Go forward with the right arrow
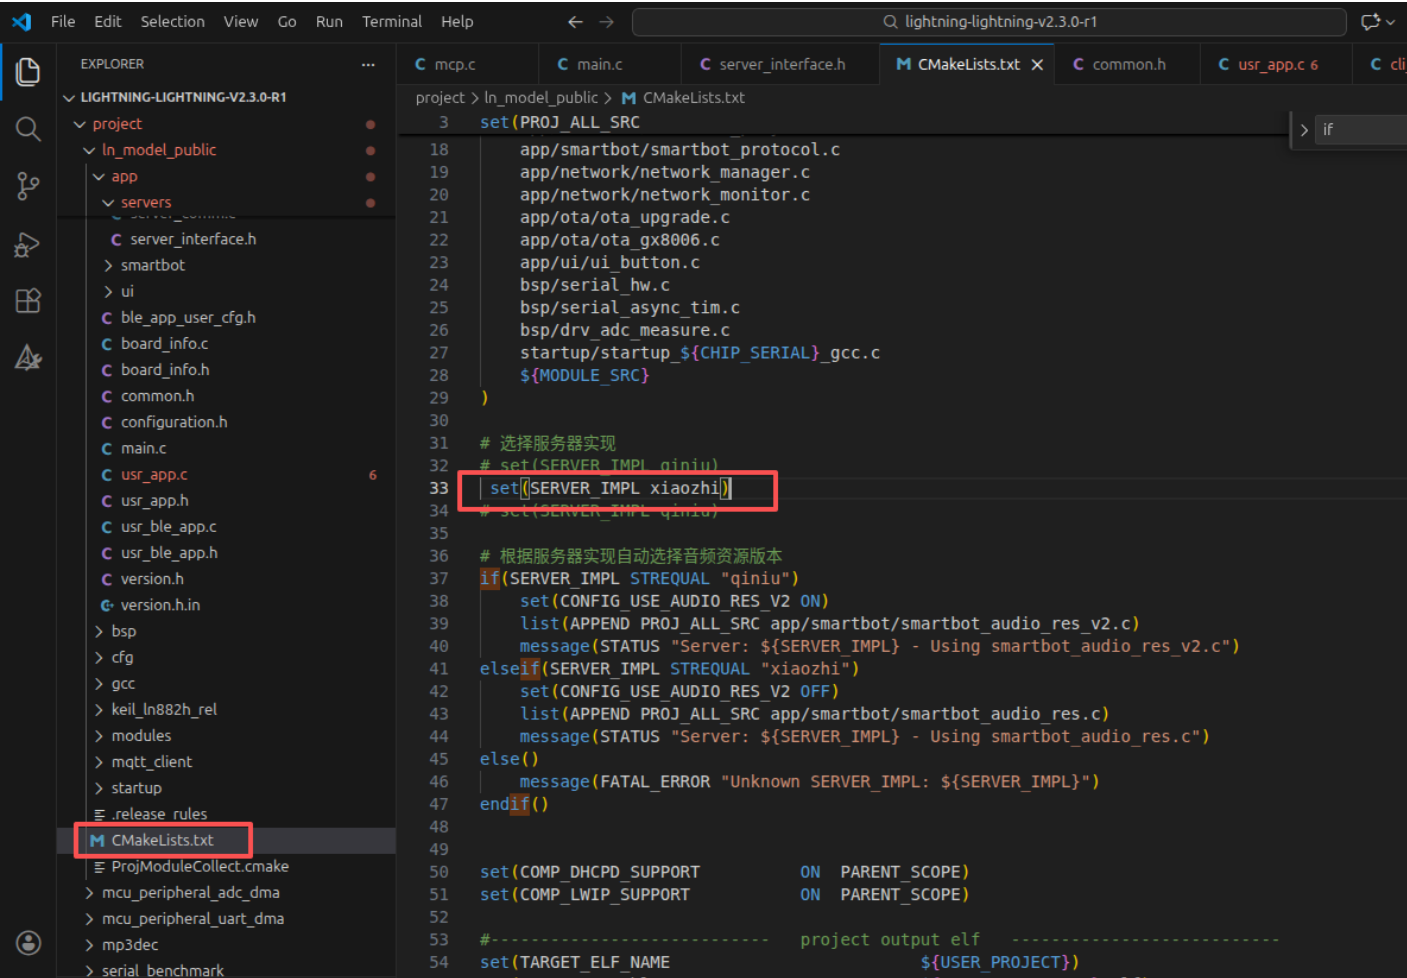 point(606,21)
